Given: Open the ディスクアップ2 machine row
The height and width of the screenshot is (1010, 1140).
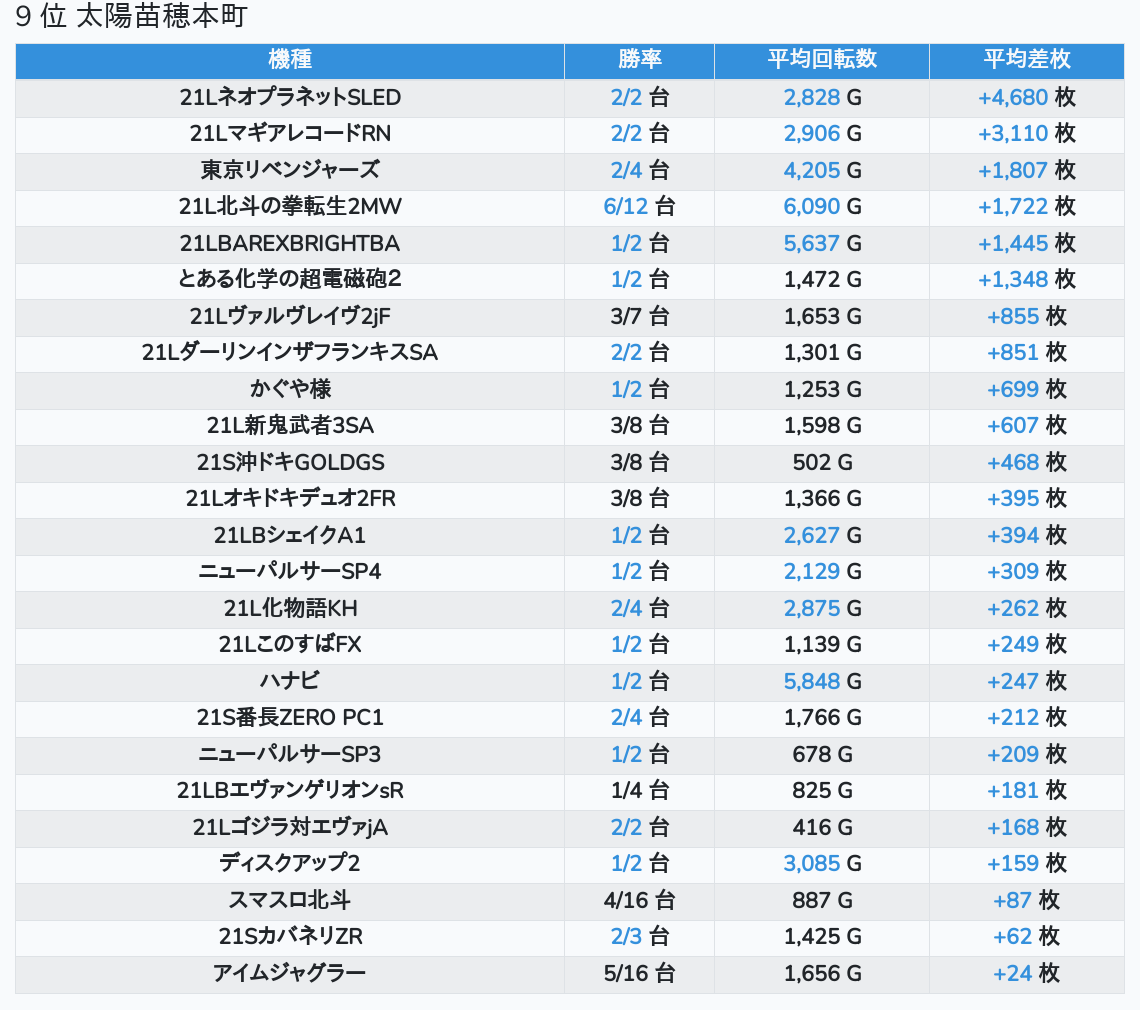Looking at the screenshot, I should tap(290, 864).
